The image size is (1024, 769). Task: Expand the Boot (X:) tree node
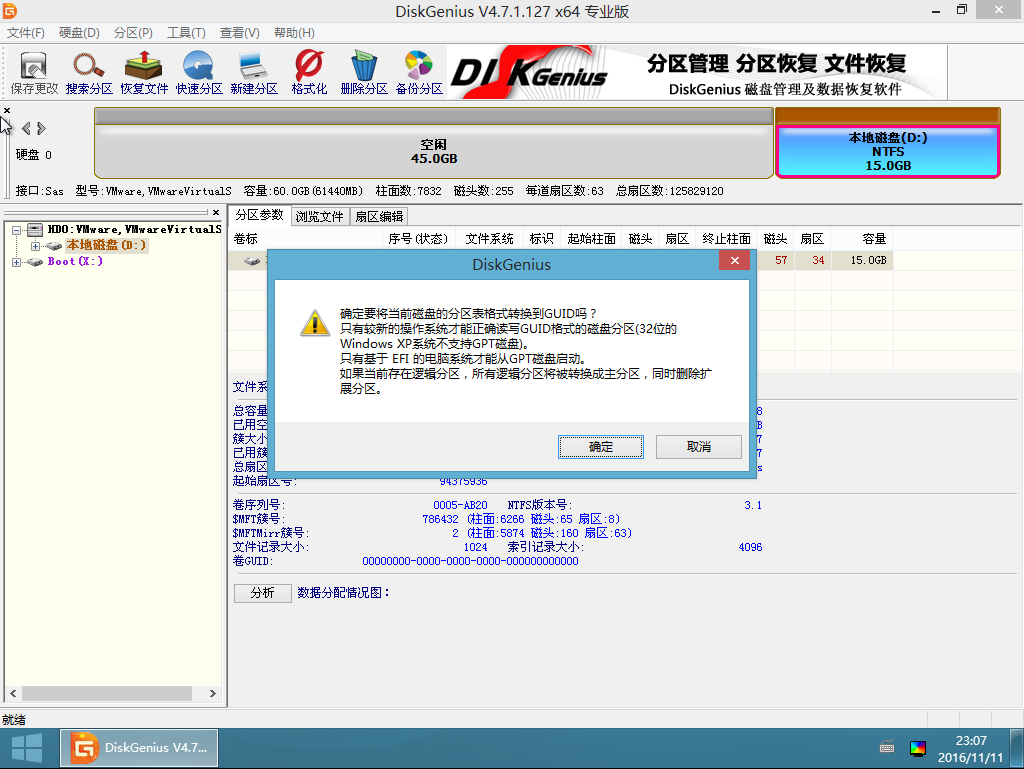(x=16, y=262)
